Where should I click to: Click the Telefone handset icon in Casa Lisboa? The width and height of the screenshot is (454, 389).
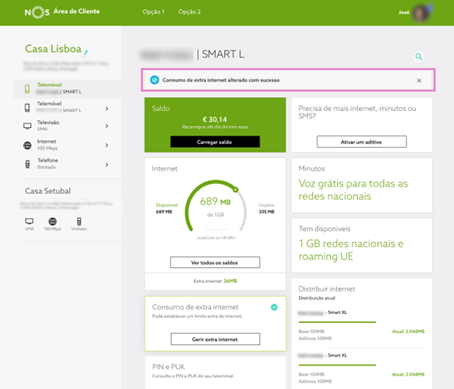click(28, 164)
